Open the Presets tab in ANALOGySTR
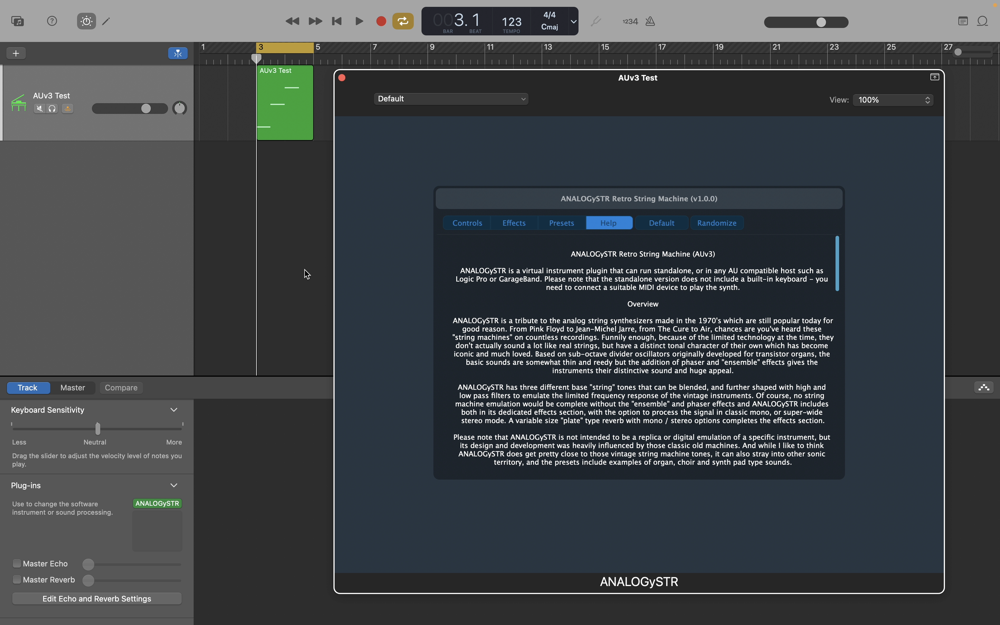The image size is (1000, 625). coord(561,223)
